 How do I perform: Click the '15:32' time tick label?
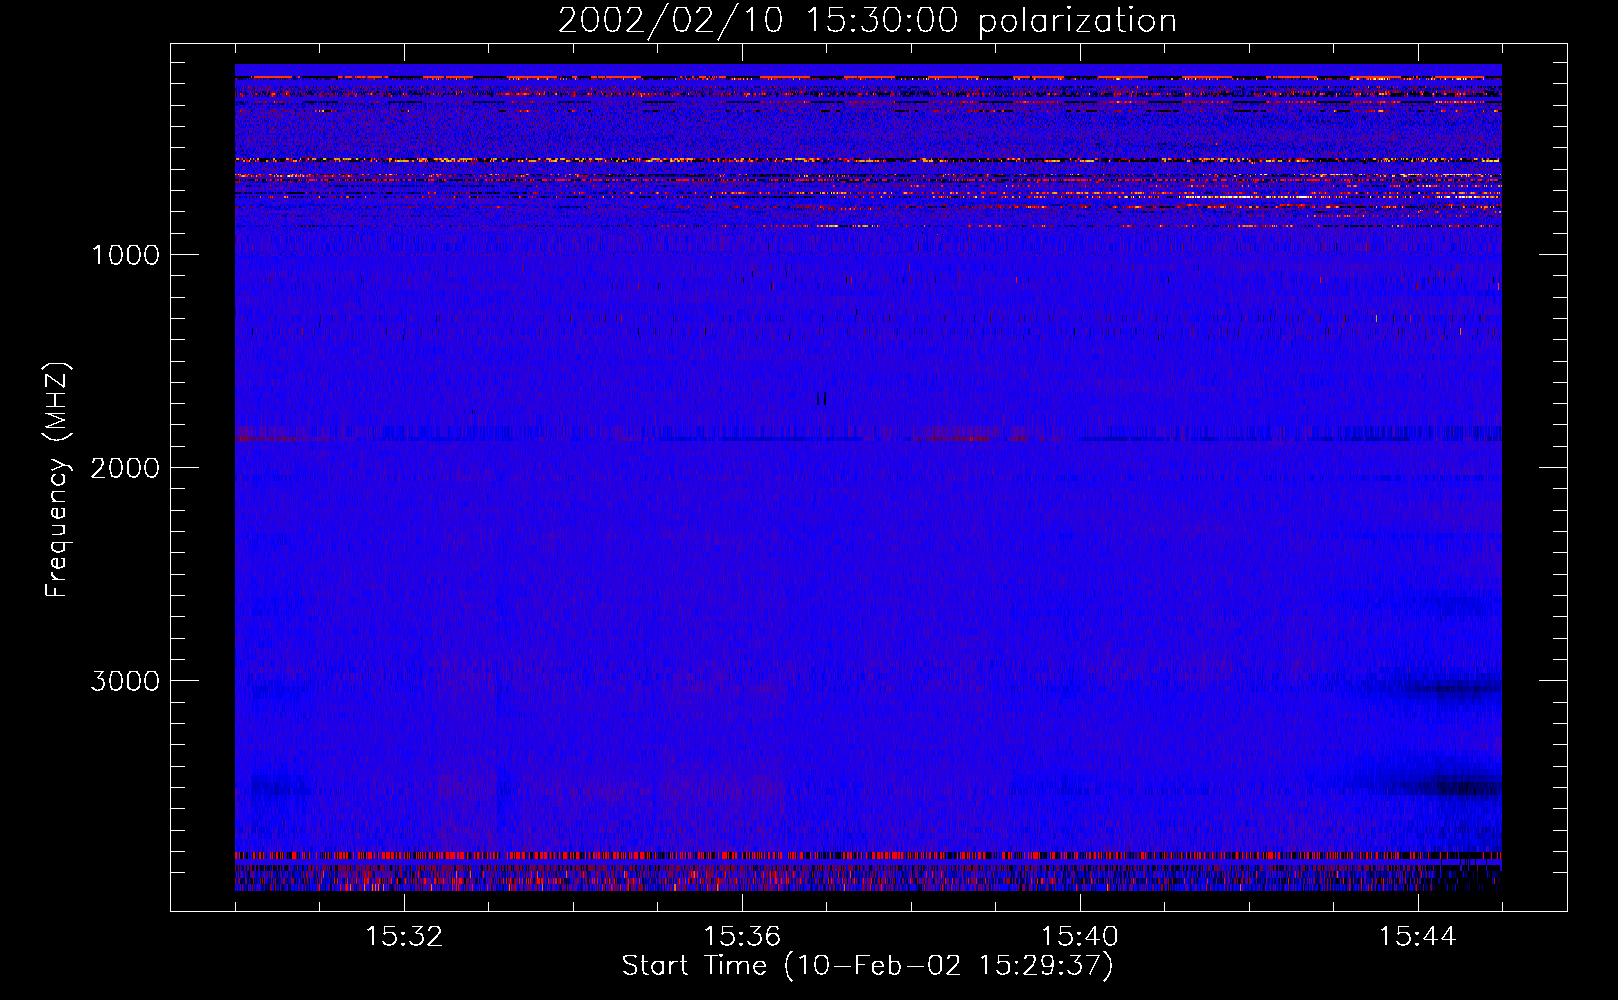[404, 937]
